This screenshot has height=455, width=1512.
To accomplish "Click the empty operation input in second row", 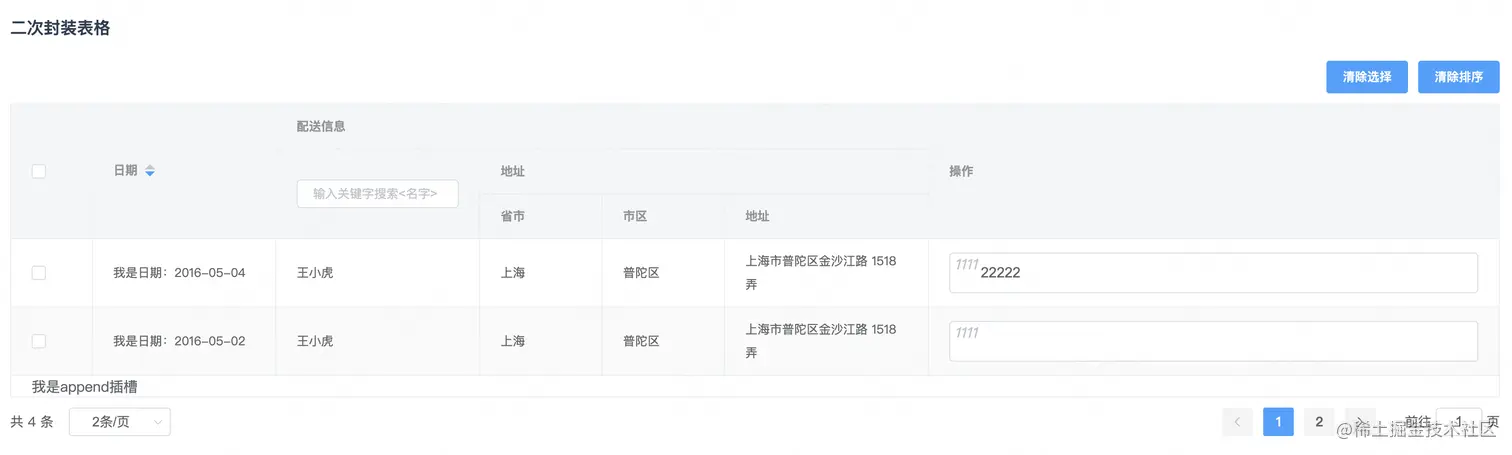I will click(x=1213, y=341).
